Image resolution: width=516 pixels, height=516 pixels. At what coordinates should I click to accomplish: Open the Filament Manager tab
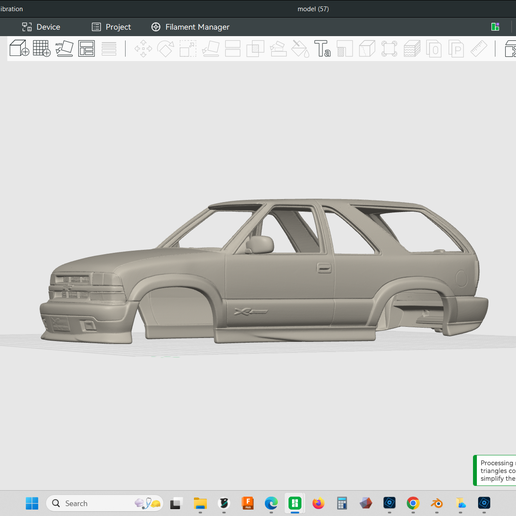point(190,27)
